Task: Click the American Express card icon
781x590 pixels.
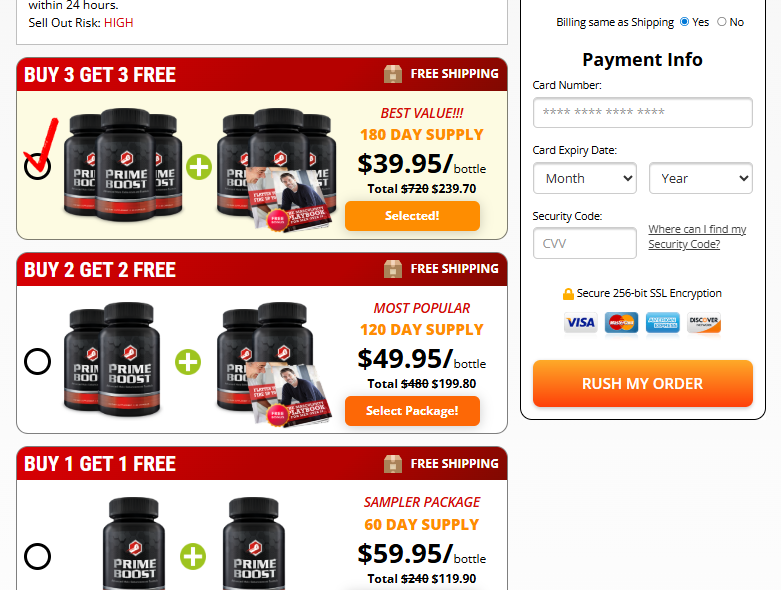Action: click(662, 323)
